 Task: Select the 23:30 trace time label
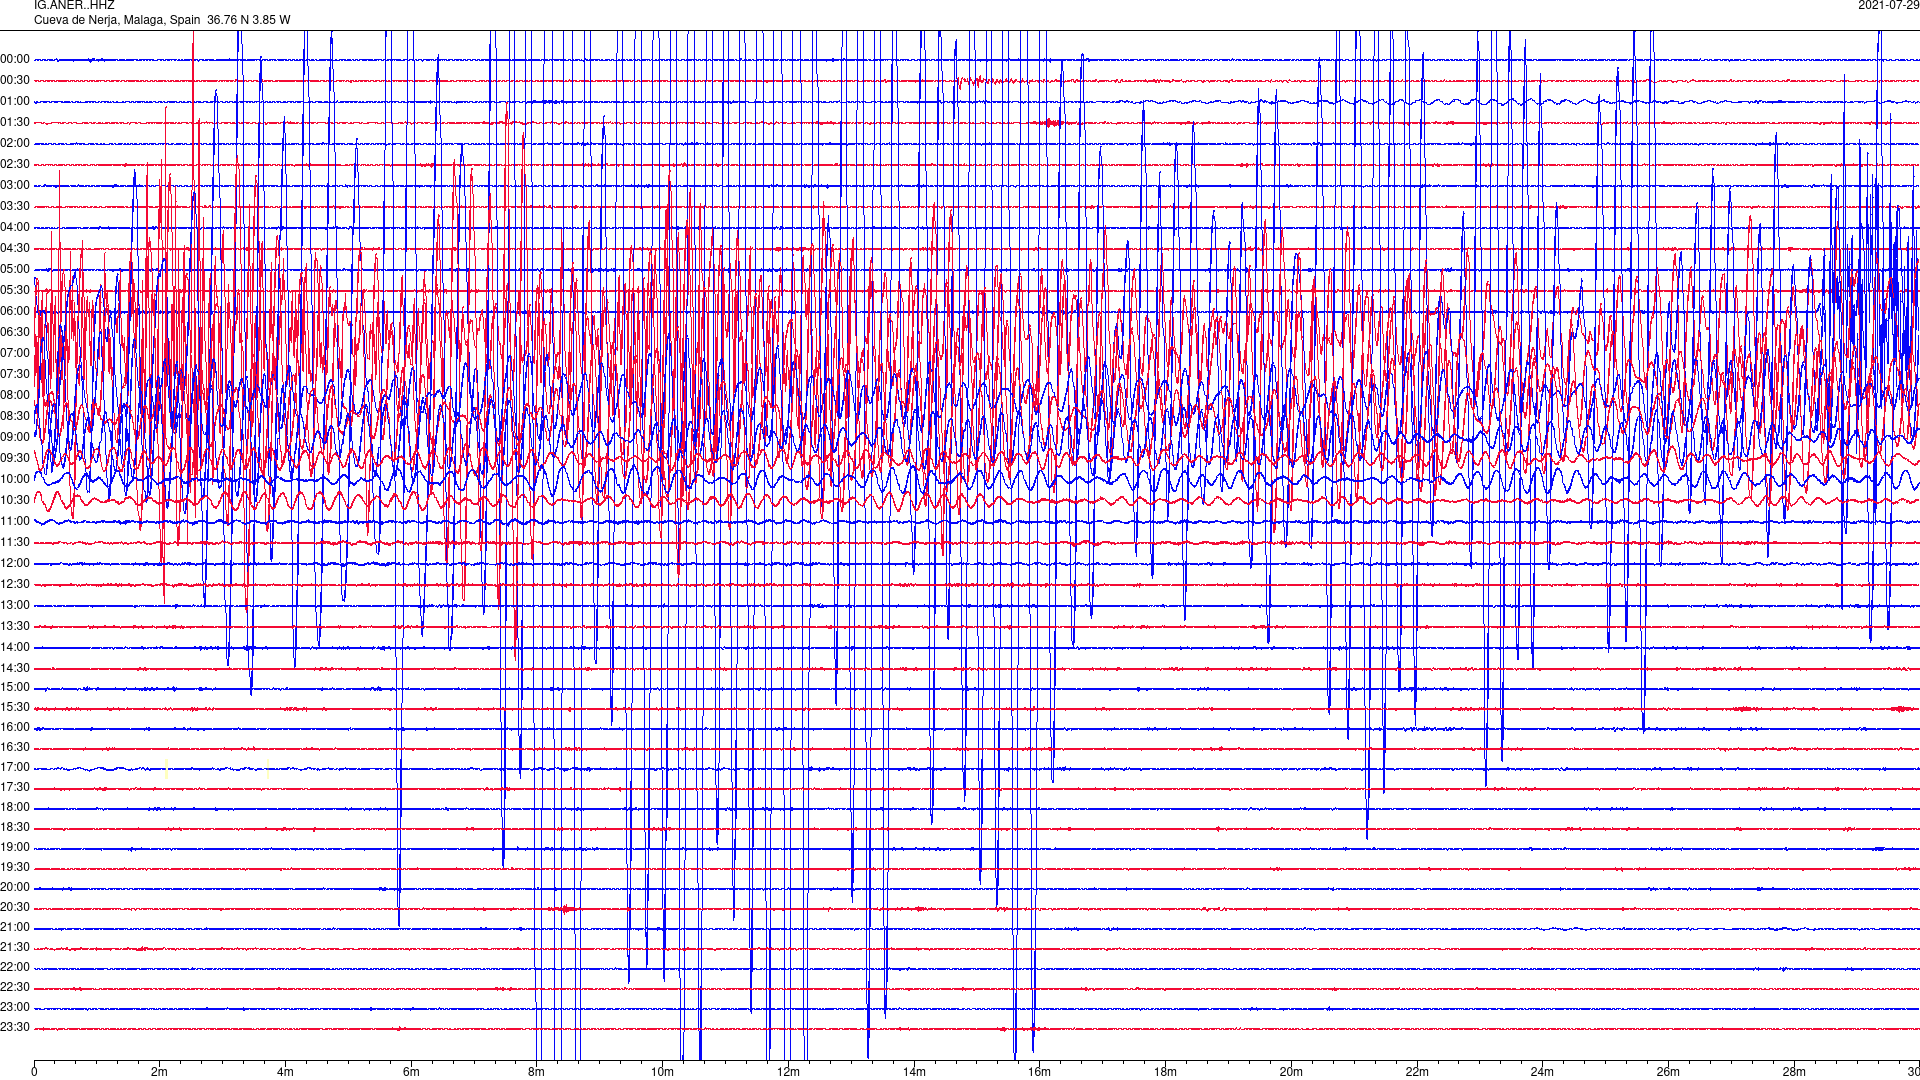15,1028
